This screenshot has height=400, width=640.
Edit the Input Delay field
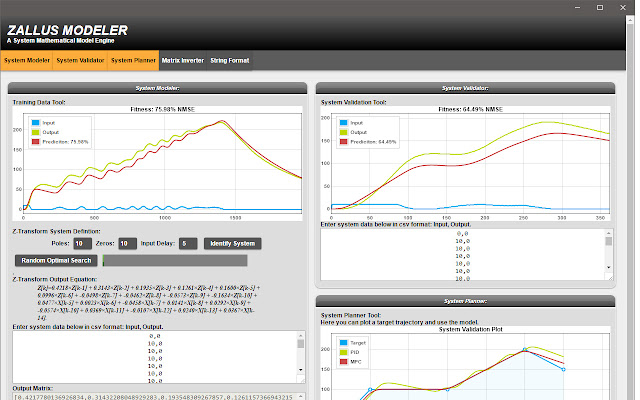coord(188,244)
